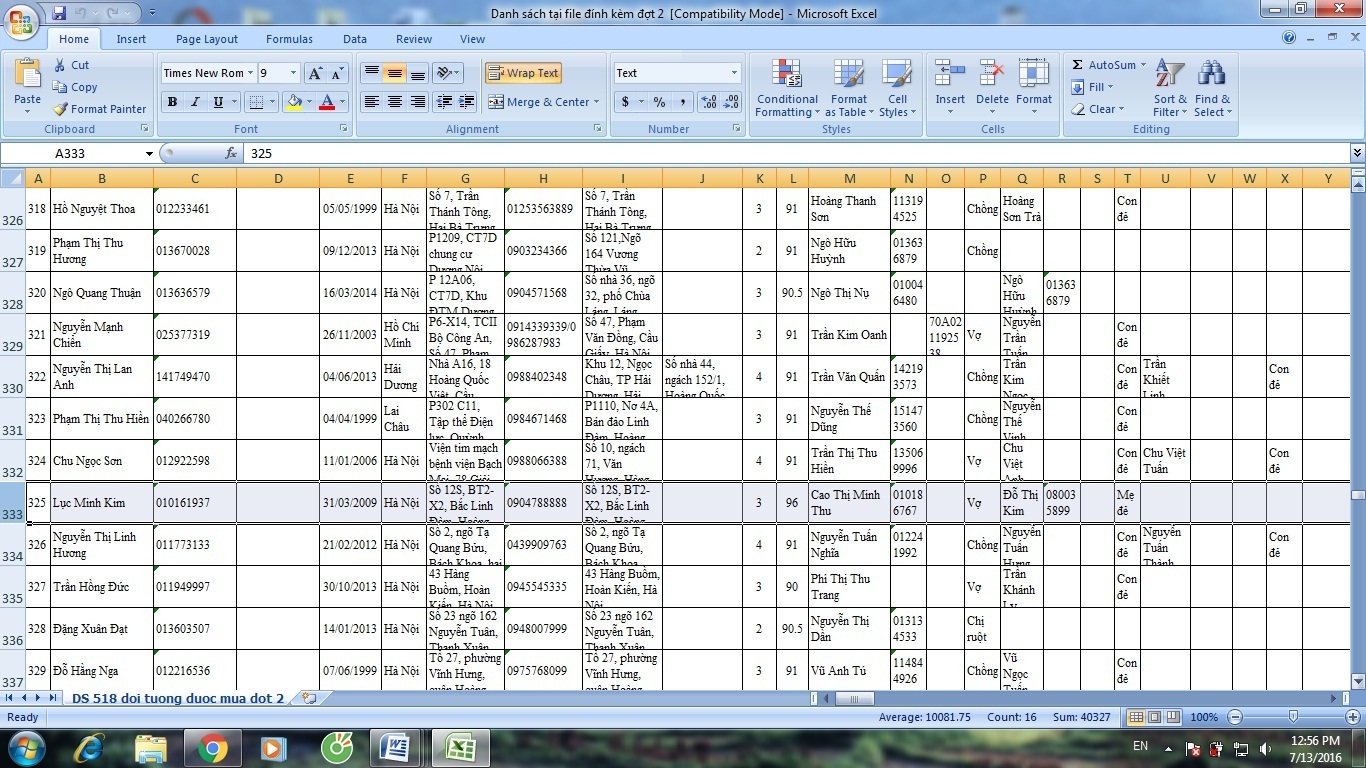This screenshot has height=768, width=1366.
Task: Toggle Italic formatting
Action: [x=195, y=102]
